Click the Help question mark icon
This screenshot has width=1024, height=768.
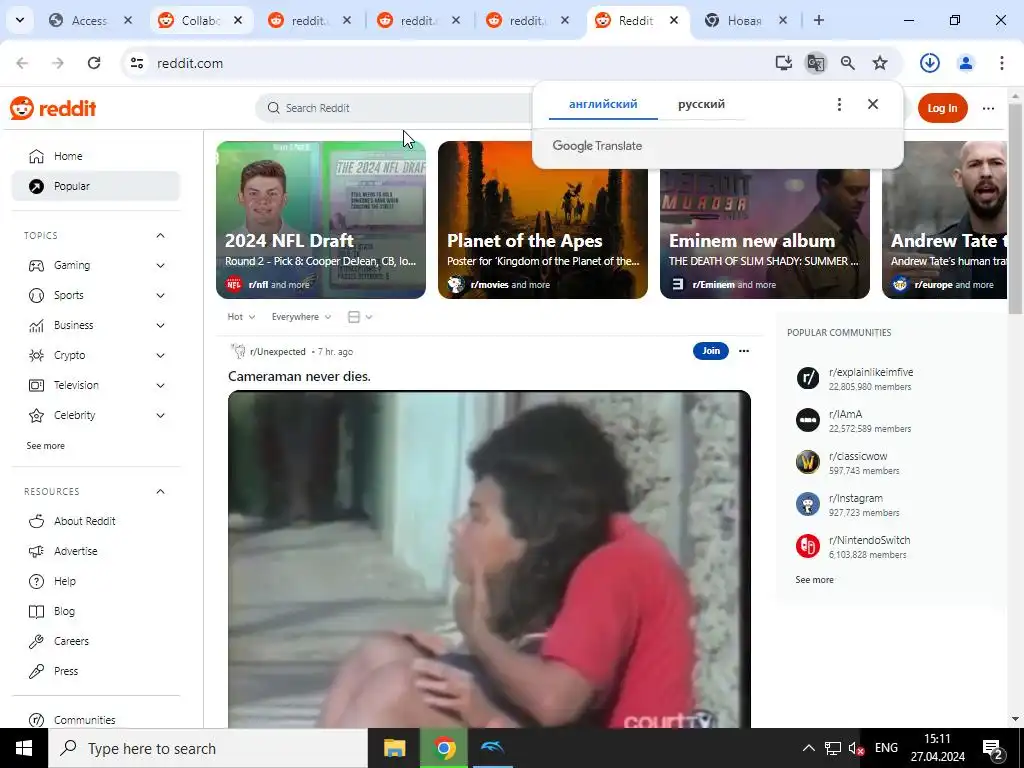point(37,581)
